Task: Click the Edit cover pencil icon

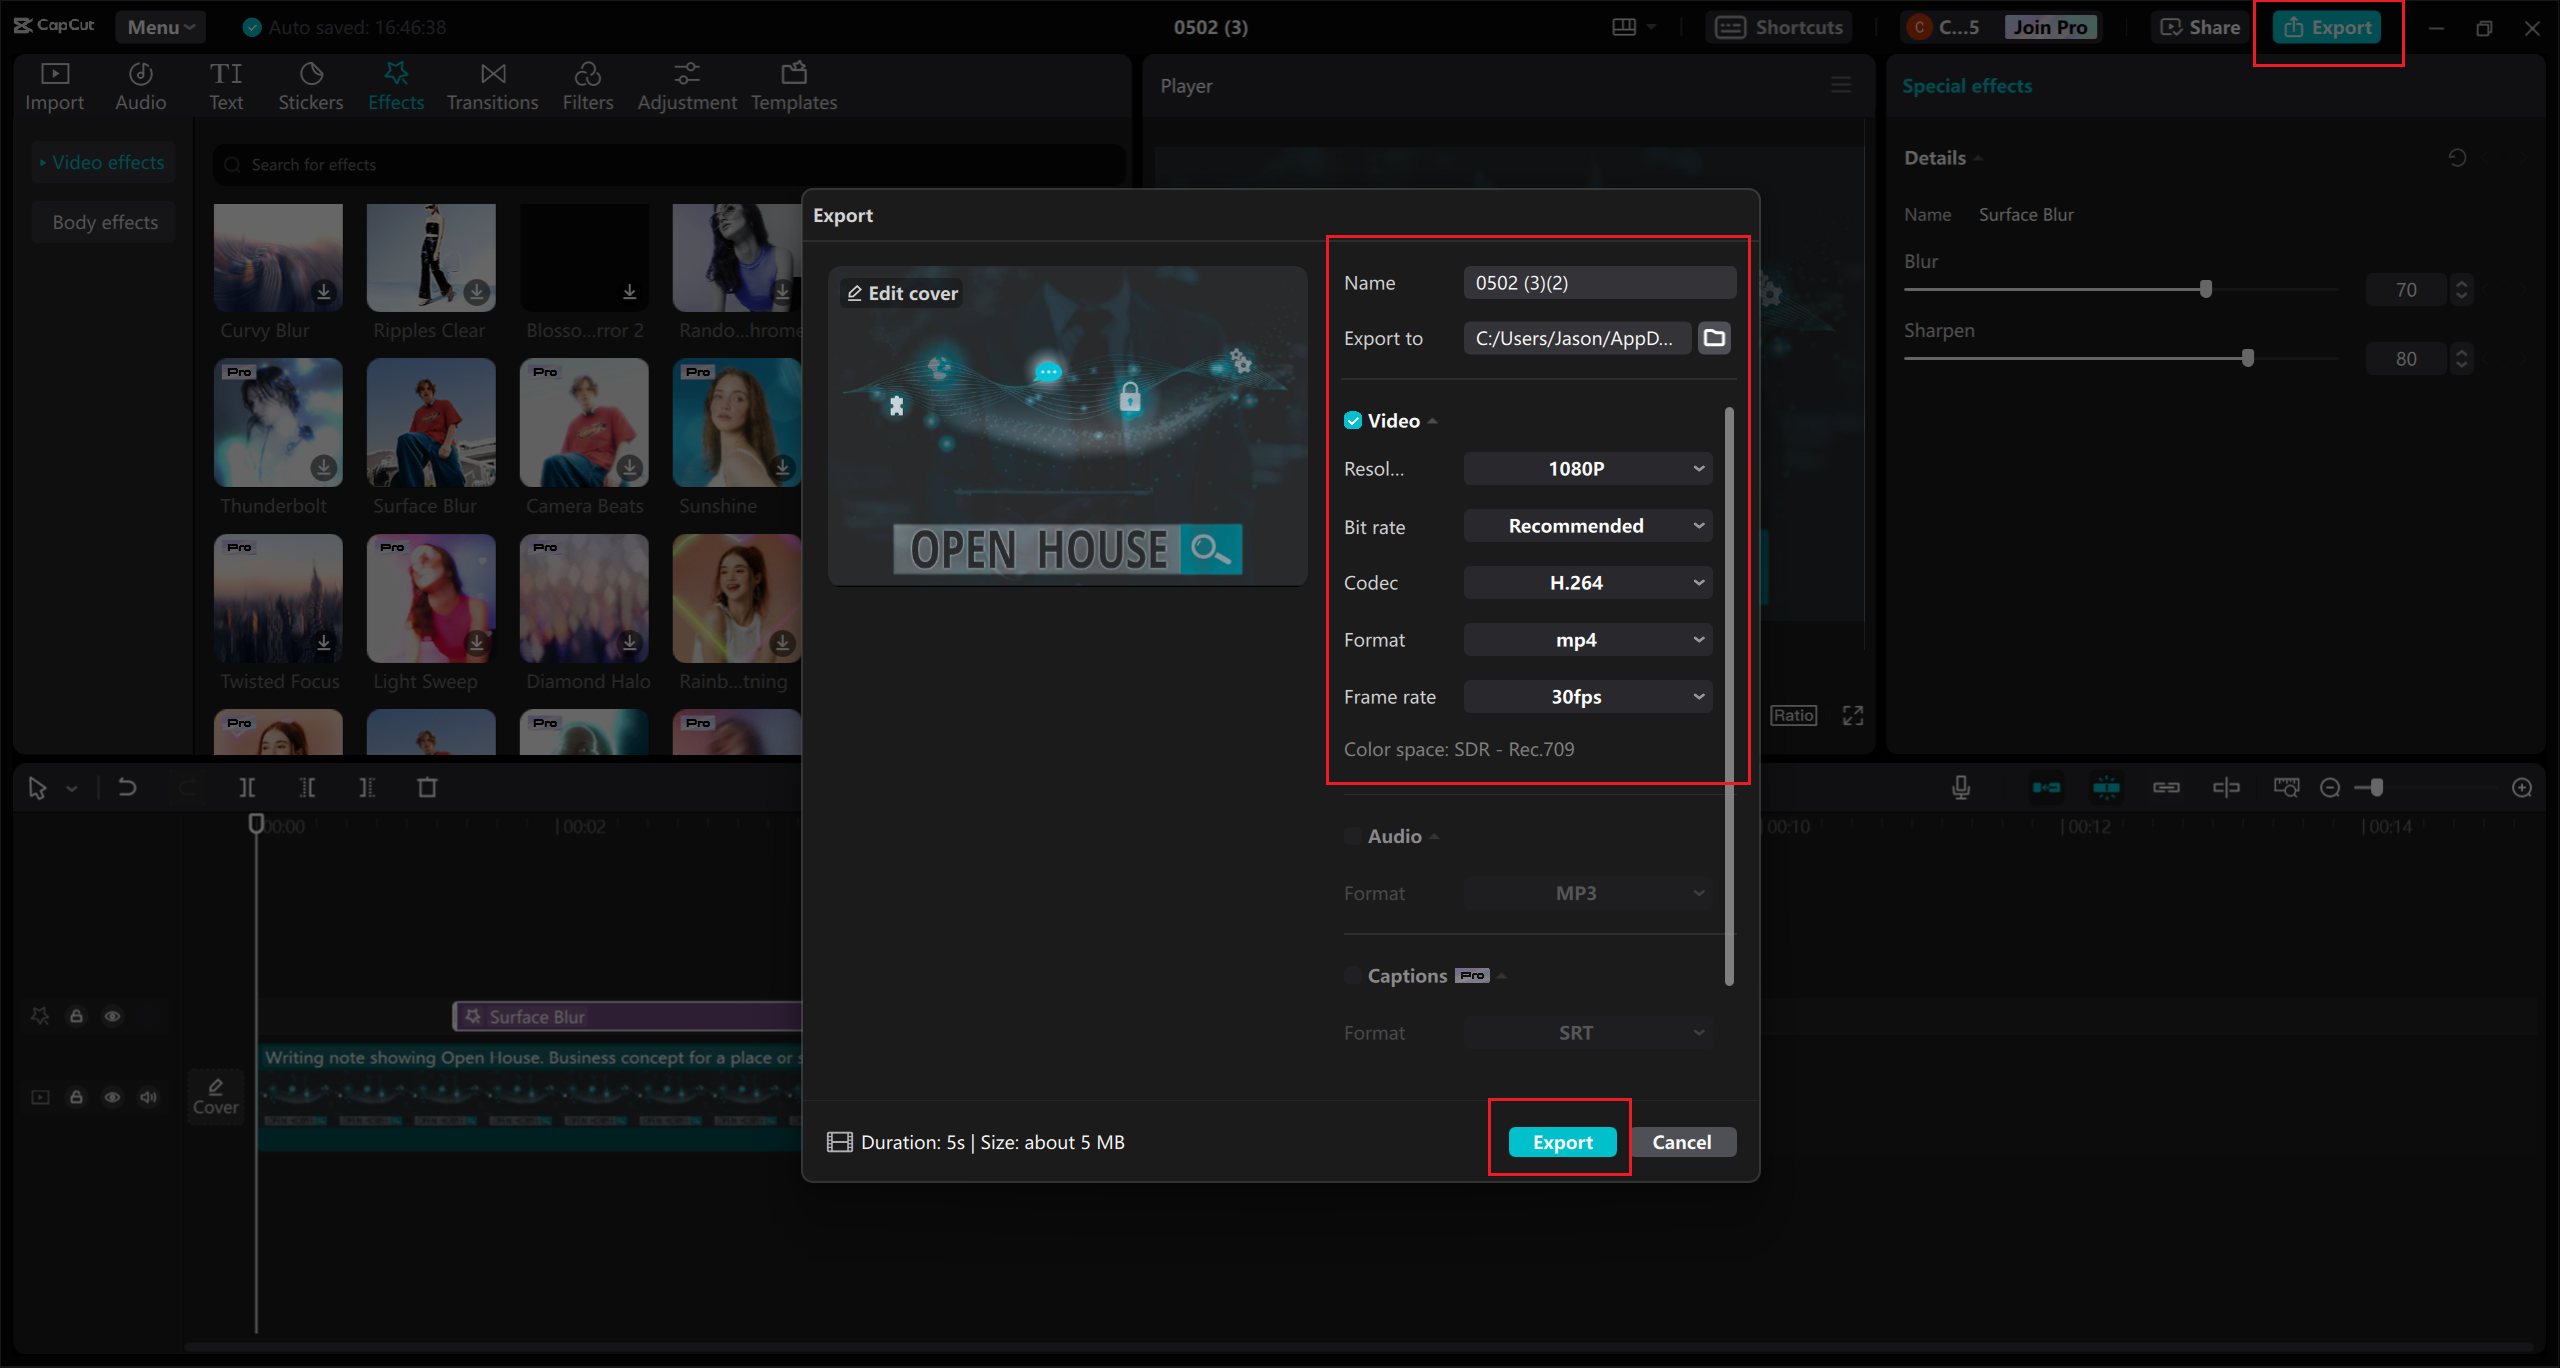Action: point(855,293)
